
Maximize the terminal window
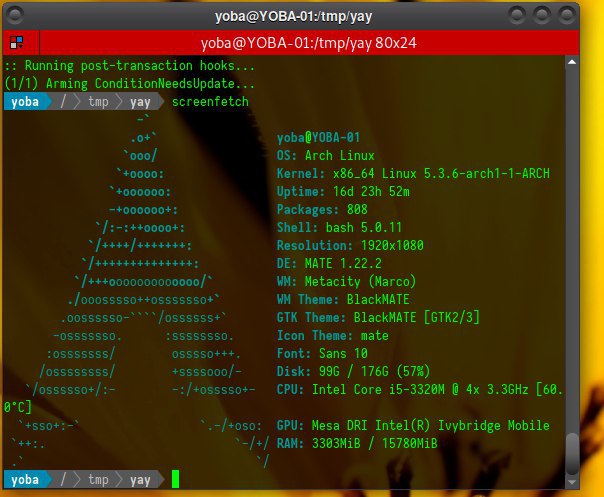tap(542, 15)
